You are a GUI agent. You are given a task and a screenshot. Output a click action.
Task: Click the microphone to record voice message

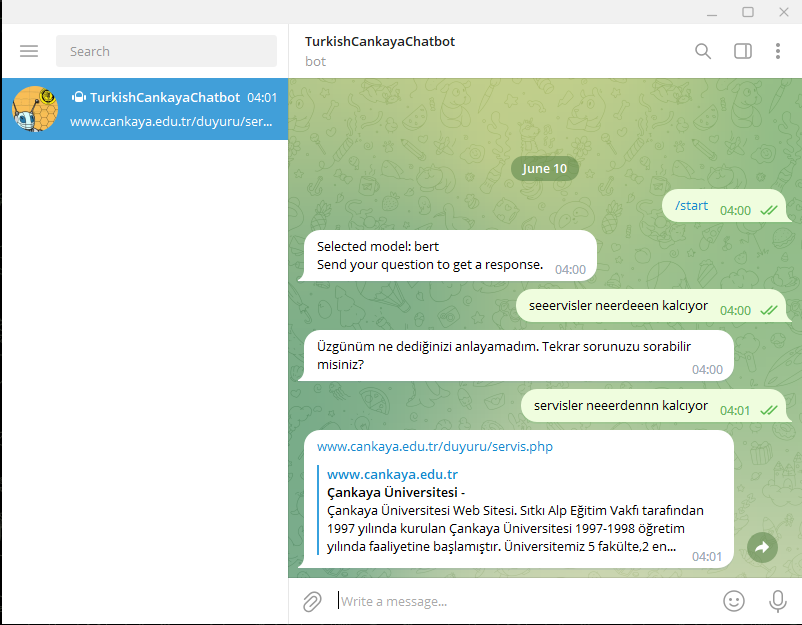(778, 601)
